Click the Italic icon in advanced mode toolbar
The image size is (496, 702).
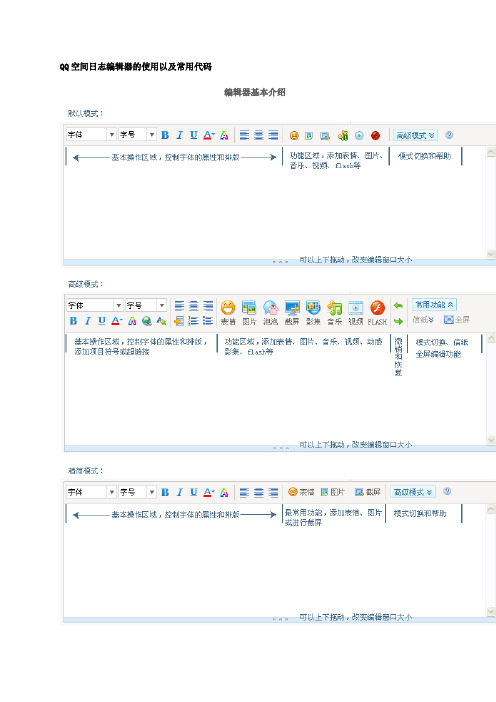[x=87, y=321]
